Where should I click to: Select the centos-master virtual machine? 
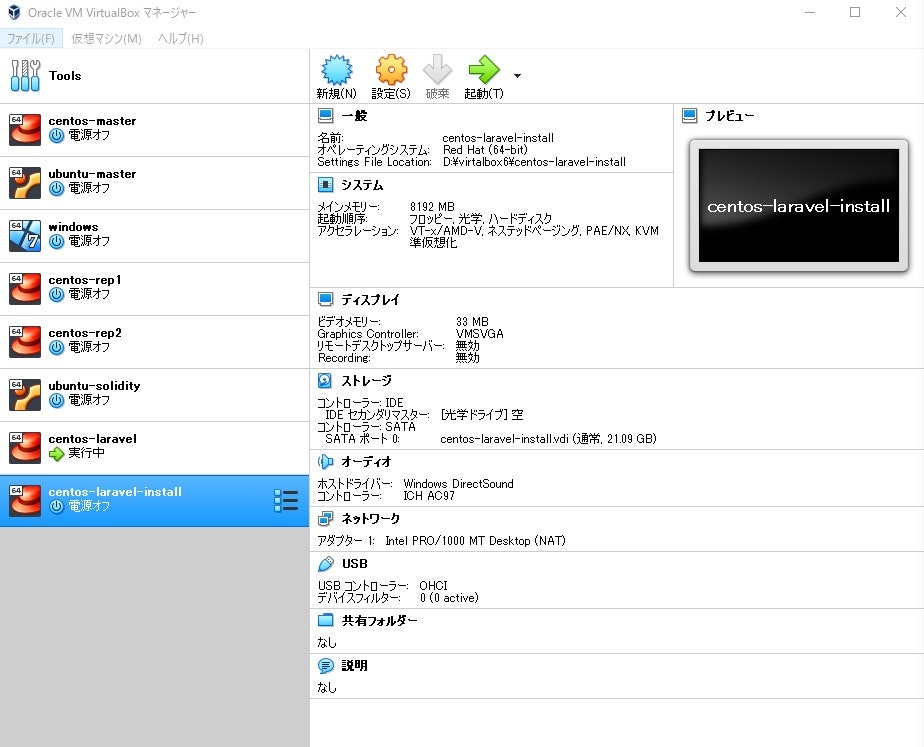[154, 130]
